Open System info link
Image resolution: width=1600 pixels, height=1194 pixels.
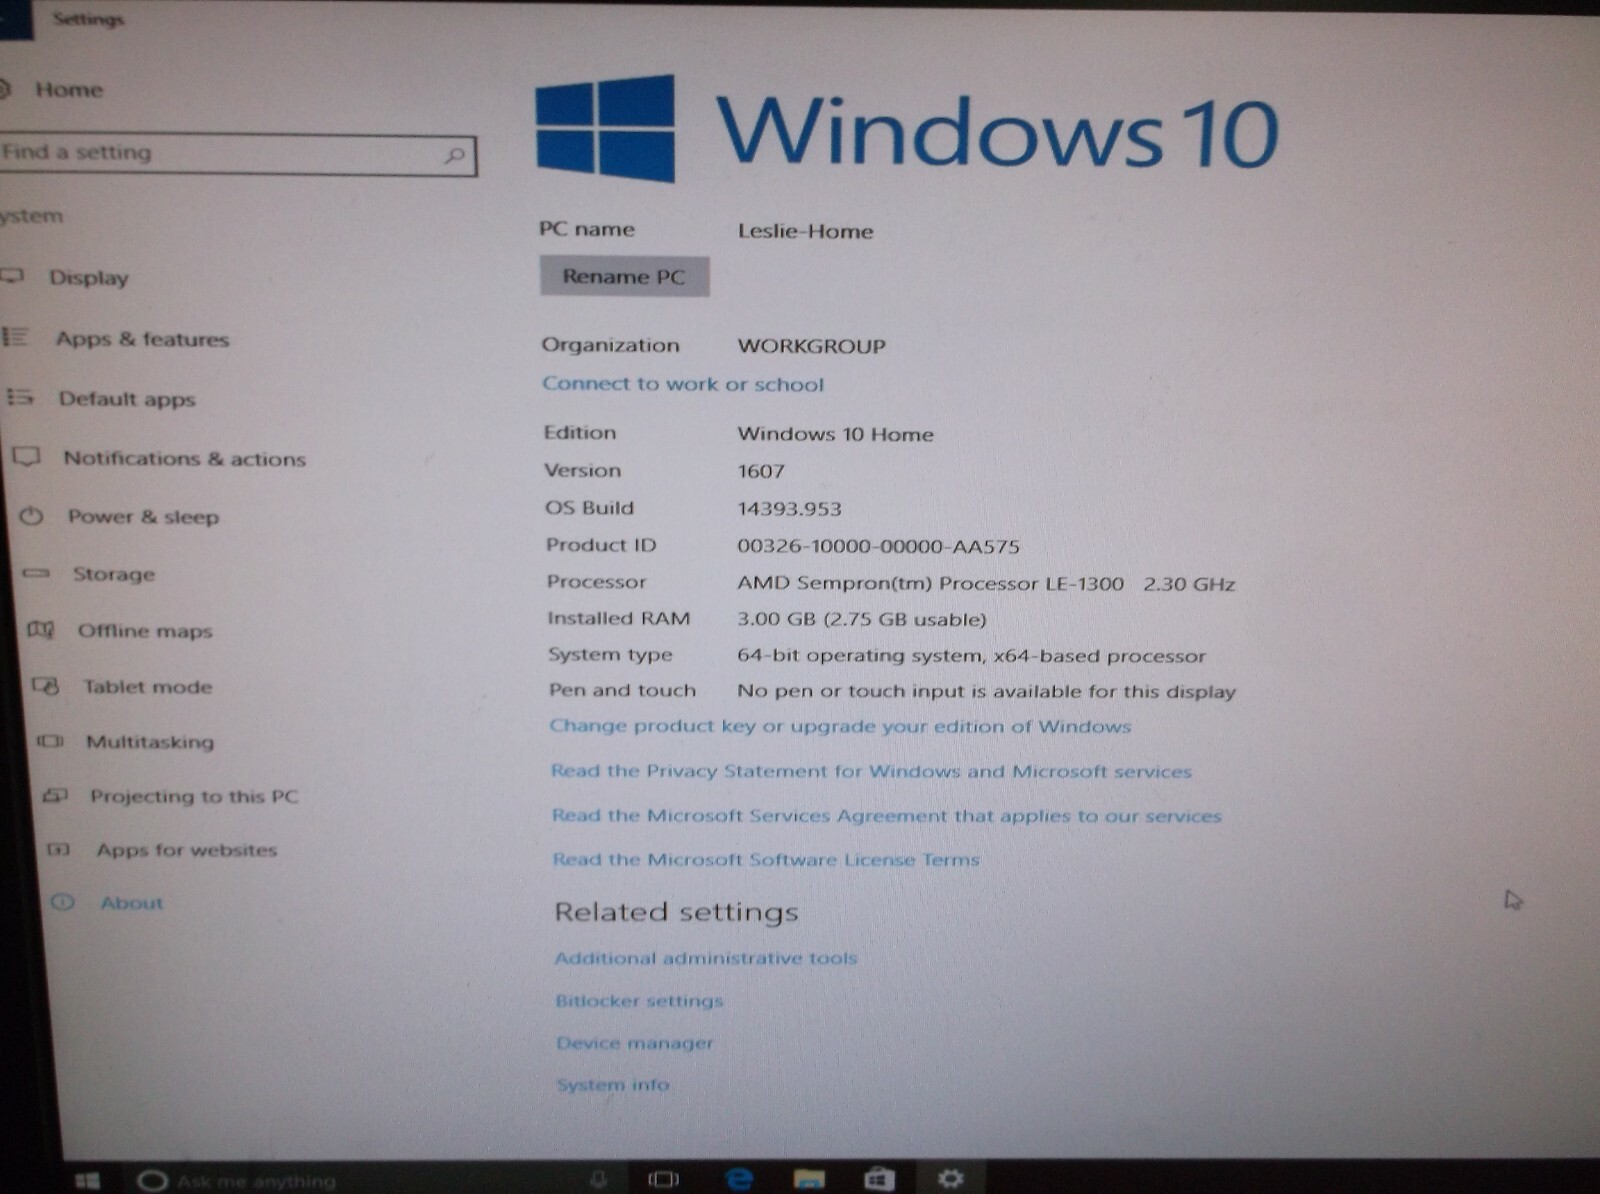click(613, 1085)
